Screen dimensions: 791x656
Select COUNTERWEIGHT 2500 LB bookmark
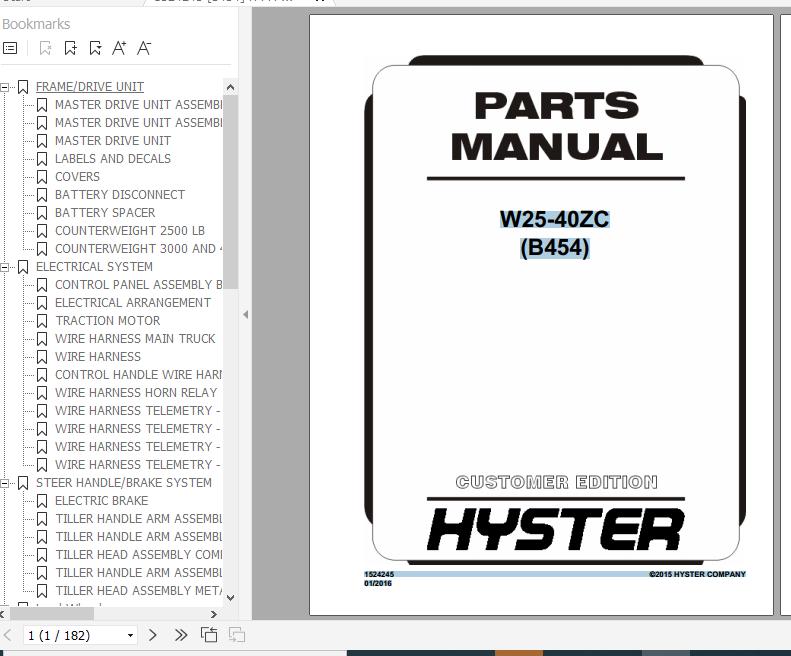coord(130,231)
